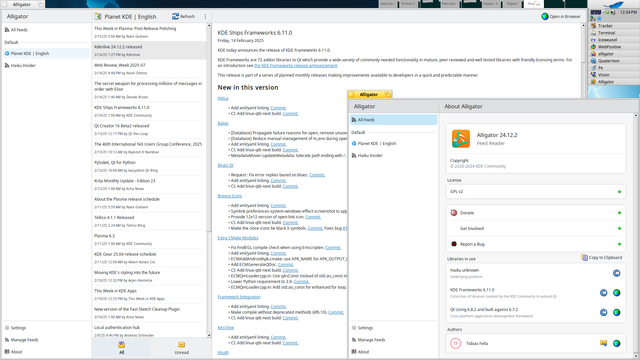This screenshot has height=360, width=640.
Task: Refresh the Planet KDE feed
Action: tap(183, 16)
